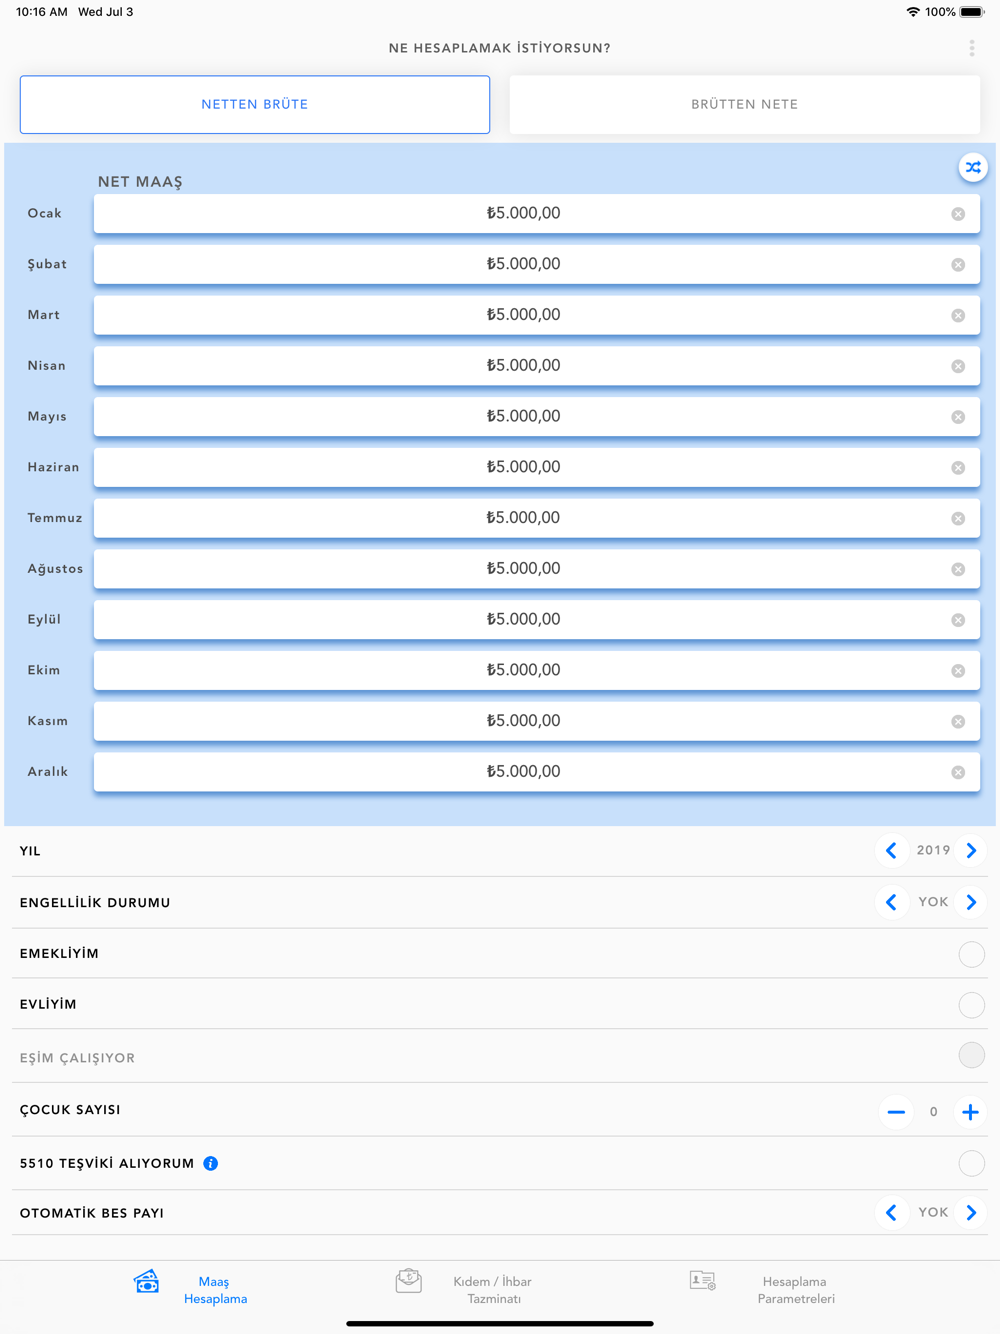The height and width of the screenshot is (1334, 1000).
Task: Select the NETTEN BRÜTE tab
Action: (x=255, y=104)
